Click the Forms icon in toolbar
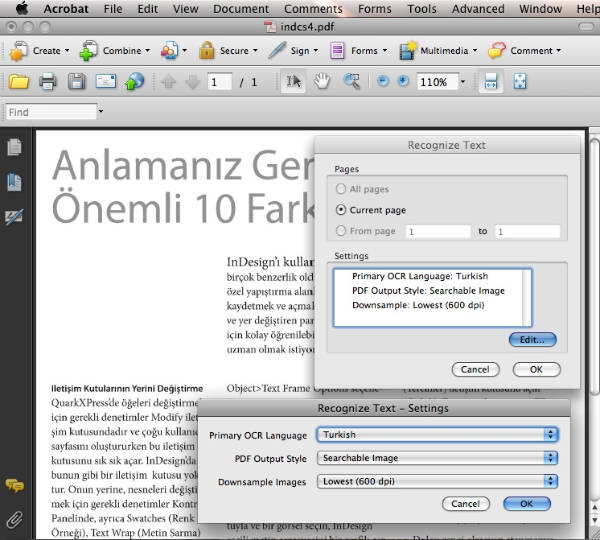The height and width of the screenshot is (540, 600). click(337, 51)
